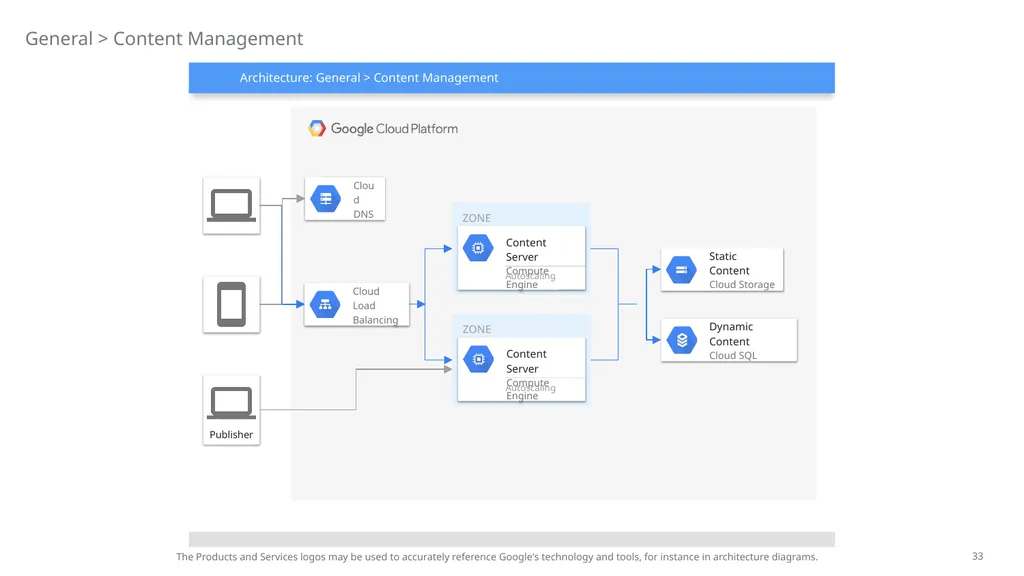Click the Cloud SQL hexagon icon
The width and height of the screenshot is (1024, 576).
pyautogui.click(x=682, y=340)
